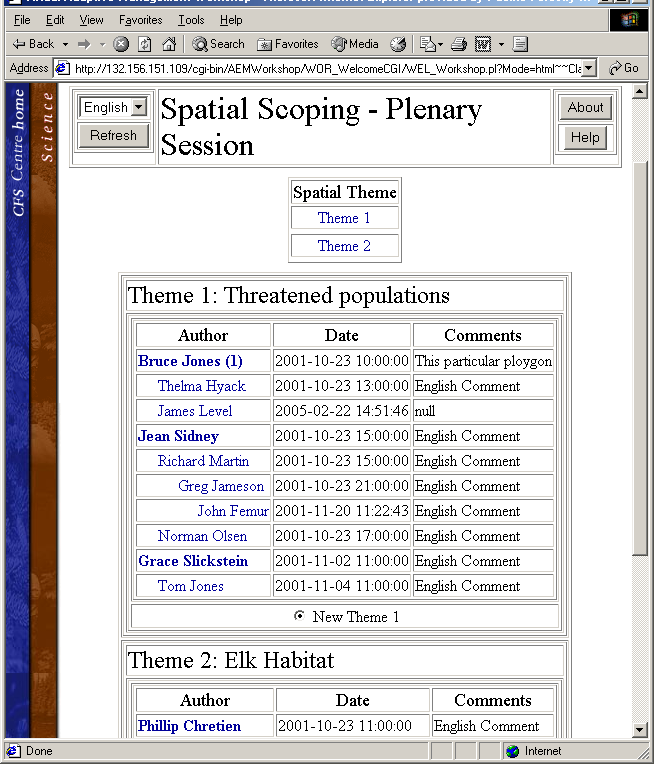Image resolution: width=654 pixels, height=764 pixels.
Task: Click the scrollbar down arrow
Action: click(640, 729)
